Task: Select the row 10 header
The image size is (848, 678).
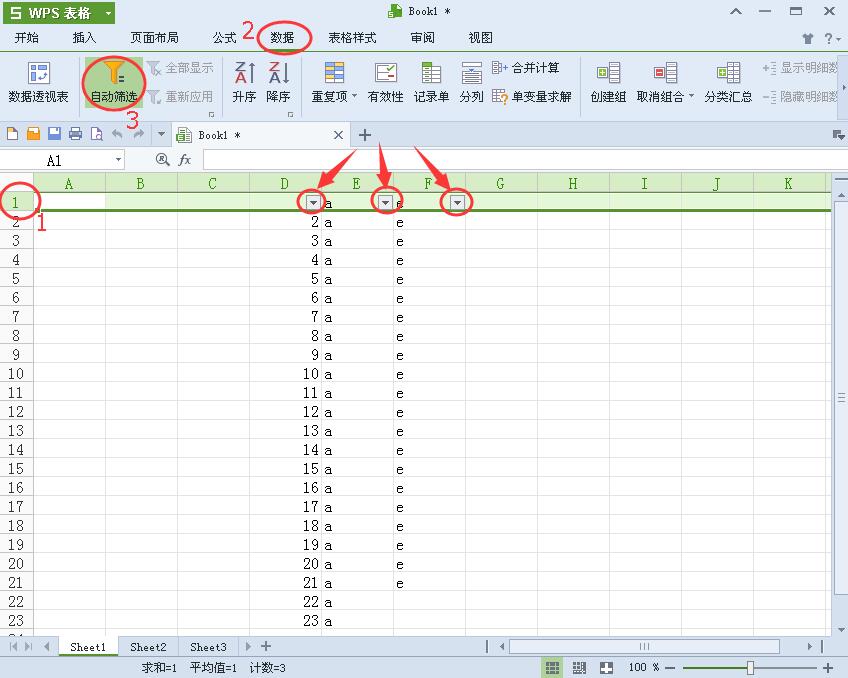Action: pos(16,374)
